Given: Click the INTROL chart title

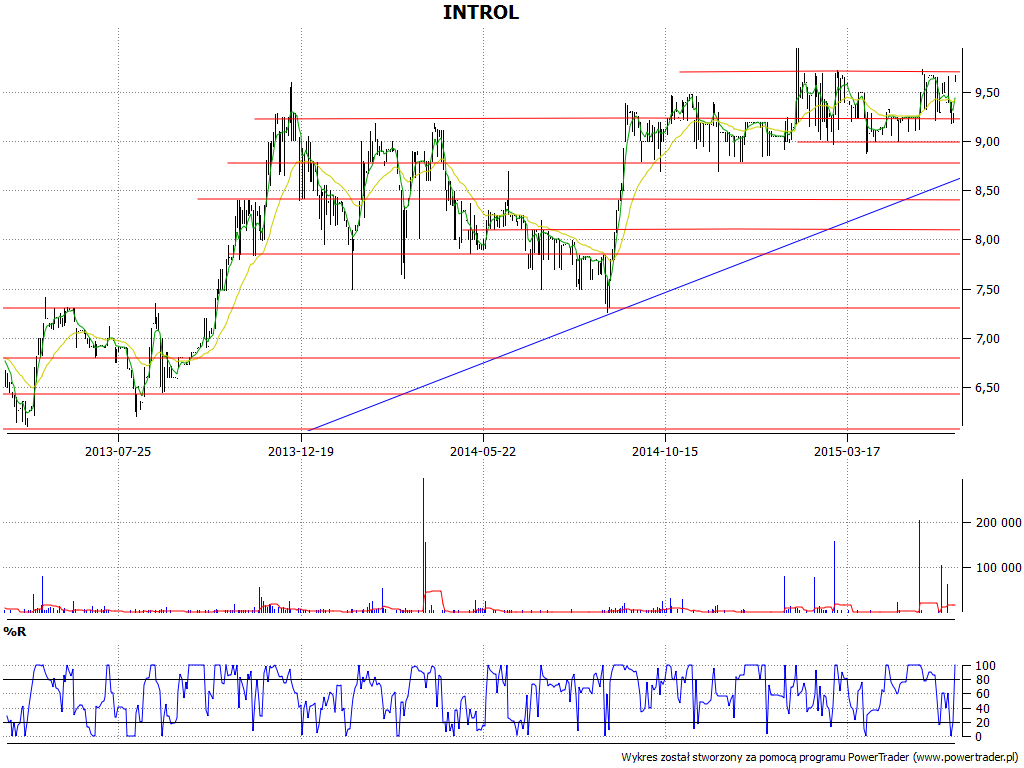Looking at the screenshot, I should (481, 12).
